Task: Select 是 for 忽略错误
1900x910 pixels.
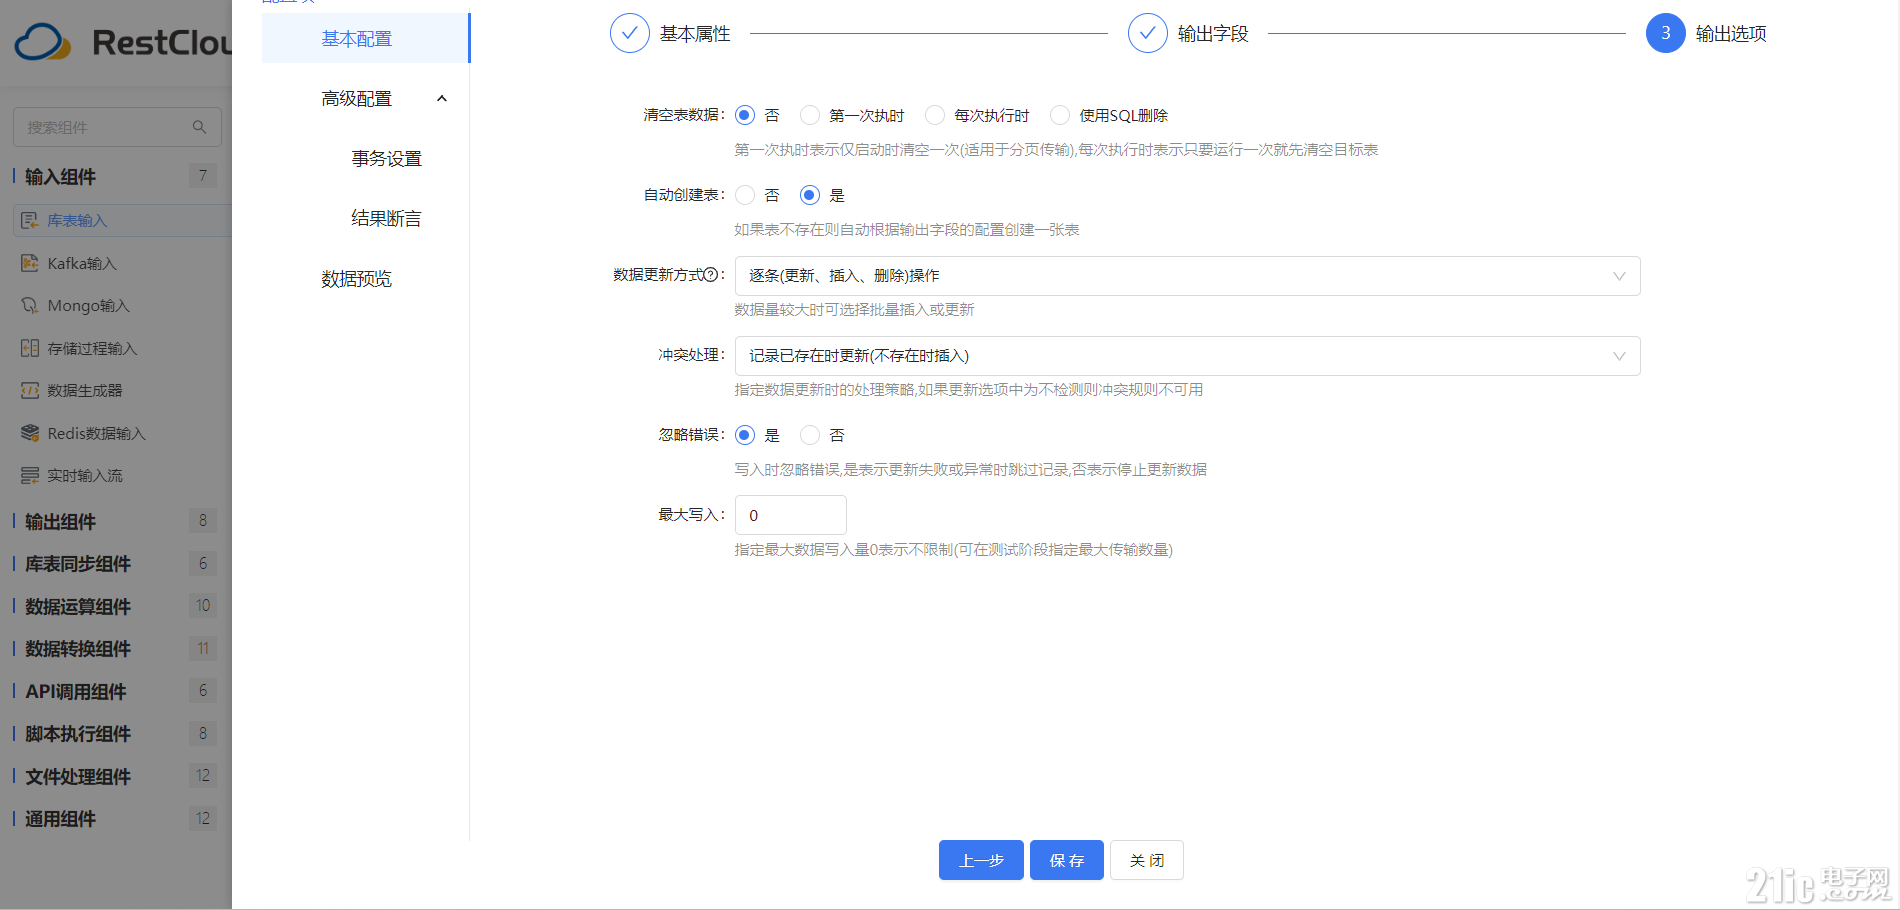Action: pyautogui.click(x=745, y=435)
